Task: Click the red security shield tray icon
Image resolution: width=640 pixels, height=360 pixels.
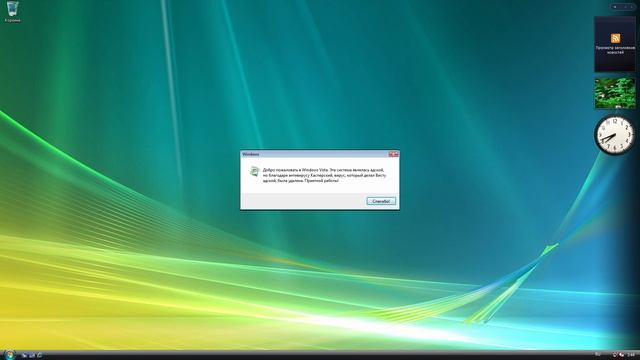Action: click(x=615, y=355)
